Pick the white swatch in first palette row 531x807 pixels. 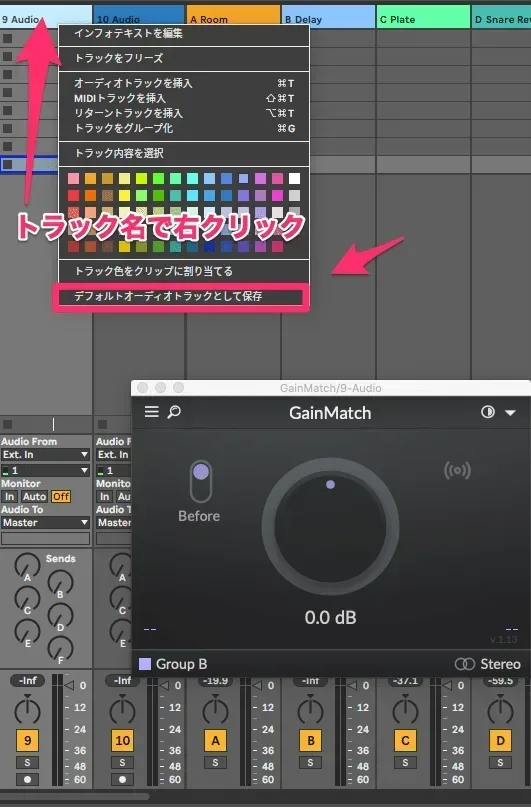pos(294,179)
